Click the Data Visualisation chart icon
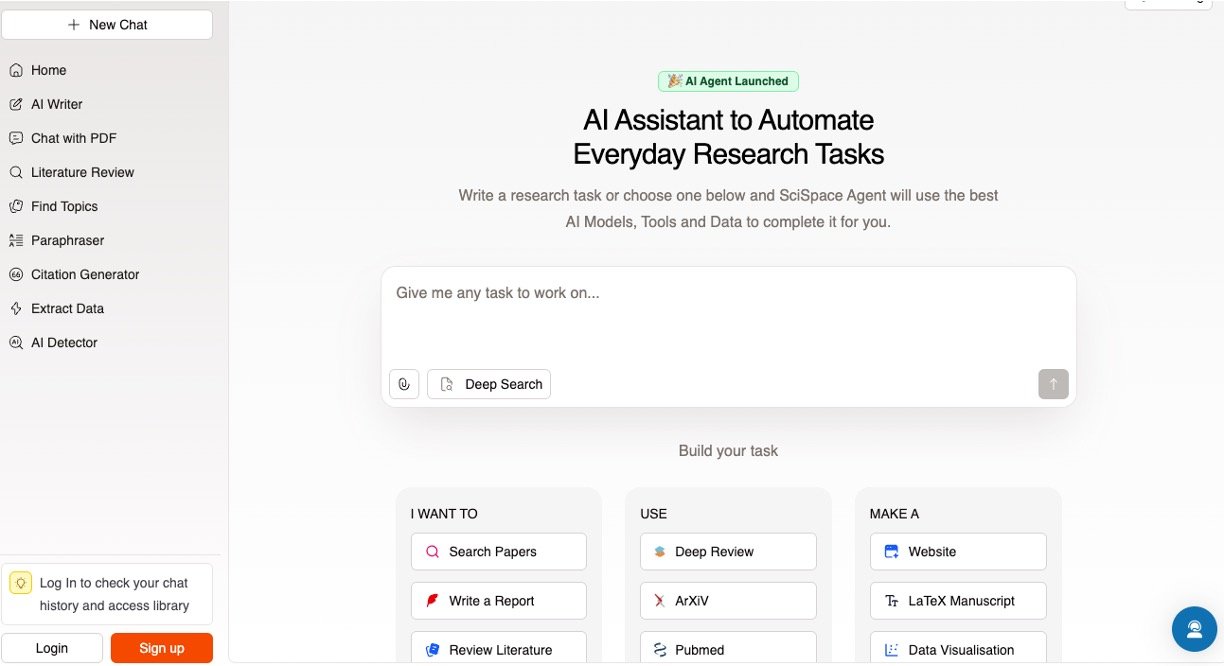 pyautogui.click(x=892, y=650)
